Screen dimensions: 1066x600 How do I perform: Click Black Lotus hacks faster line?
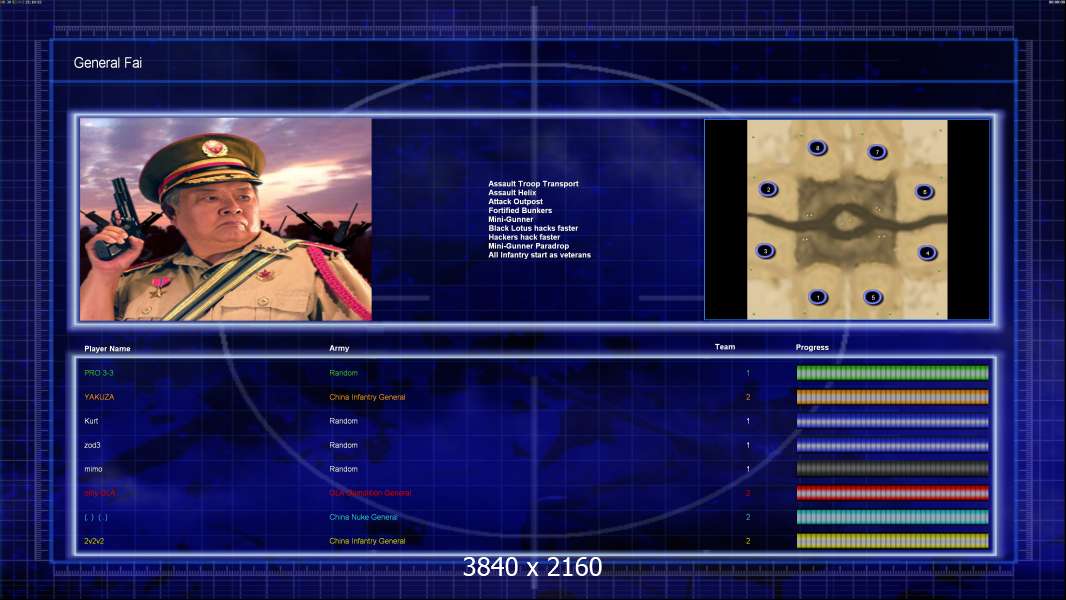click(x=533, y=228)
